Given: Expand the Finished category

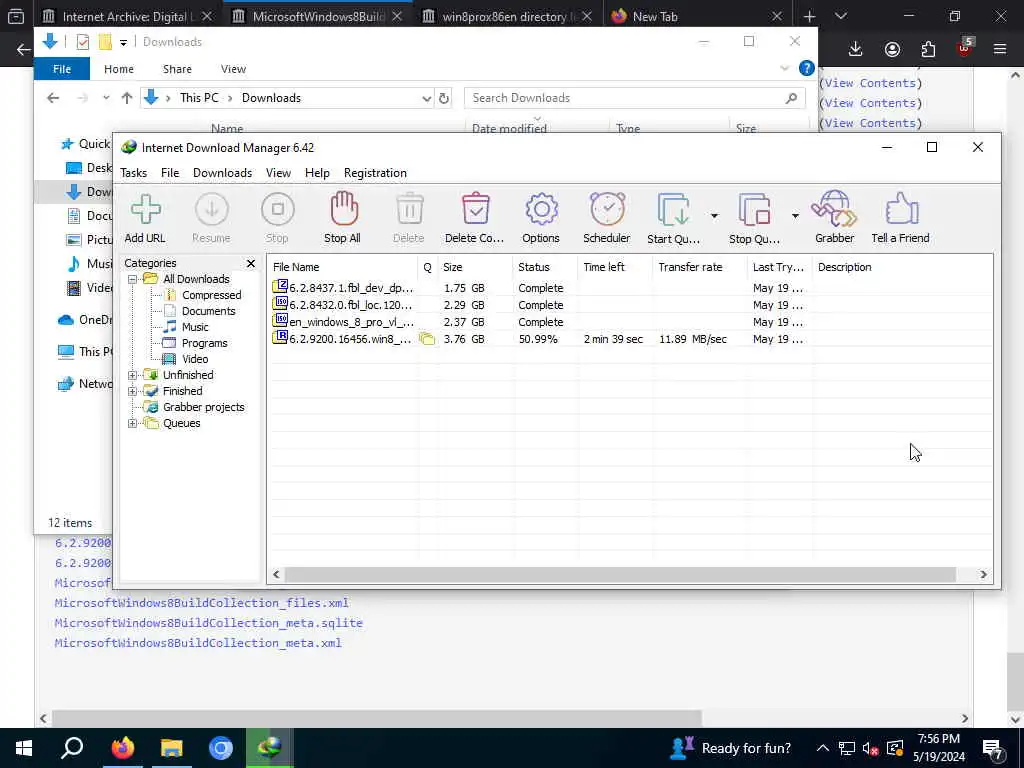Looking at the screenshot, I should point(133,391).
